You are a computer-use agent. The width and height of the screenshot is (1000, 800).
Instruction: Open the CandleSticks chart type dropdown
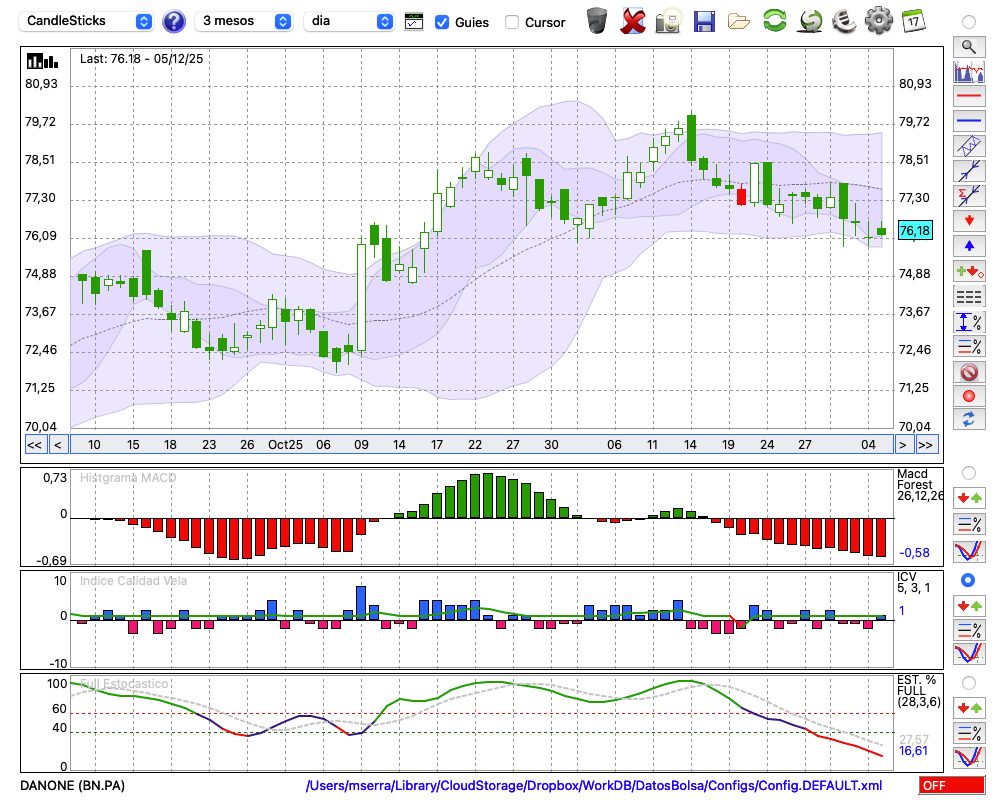87,21
